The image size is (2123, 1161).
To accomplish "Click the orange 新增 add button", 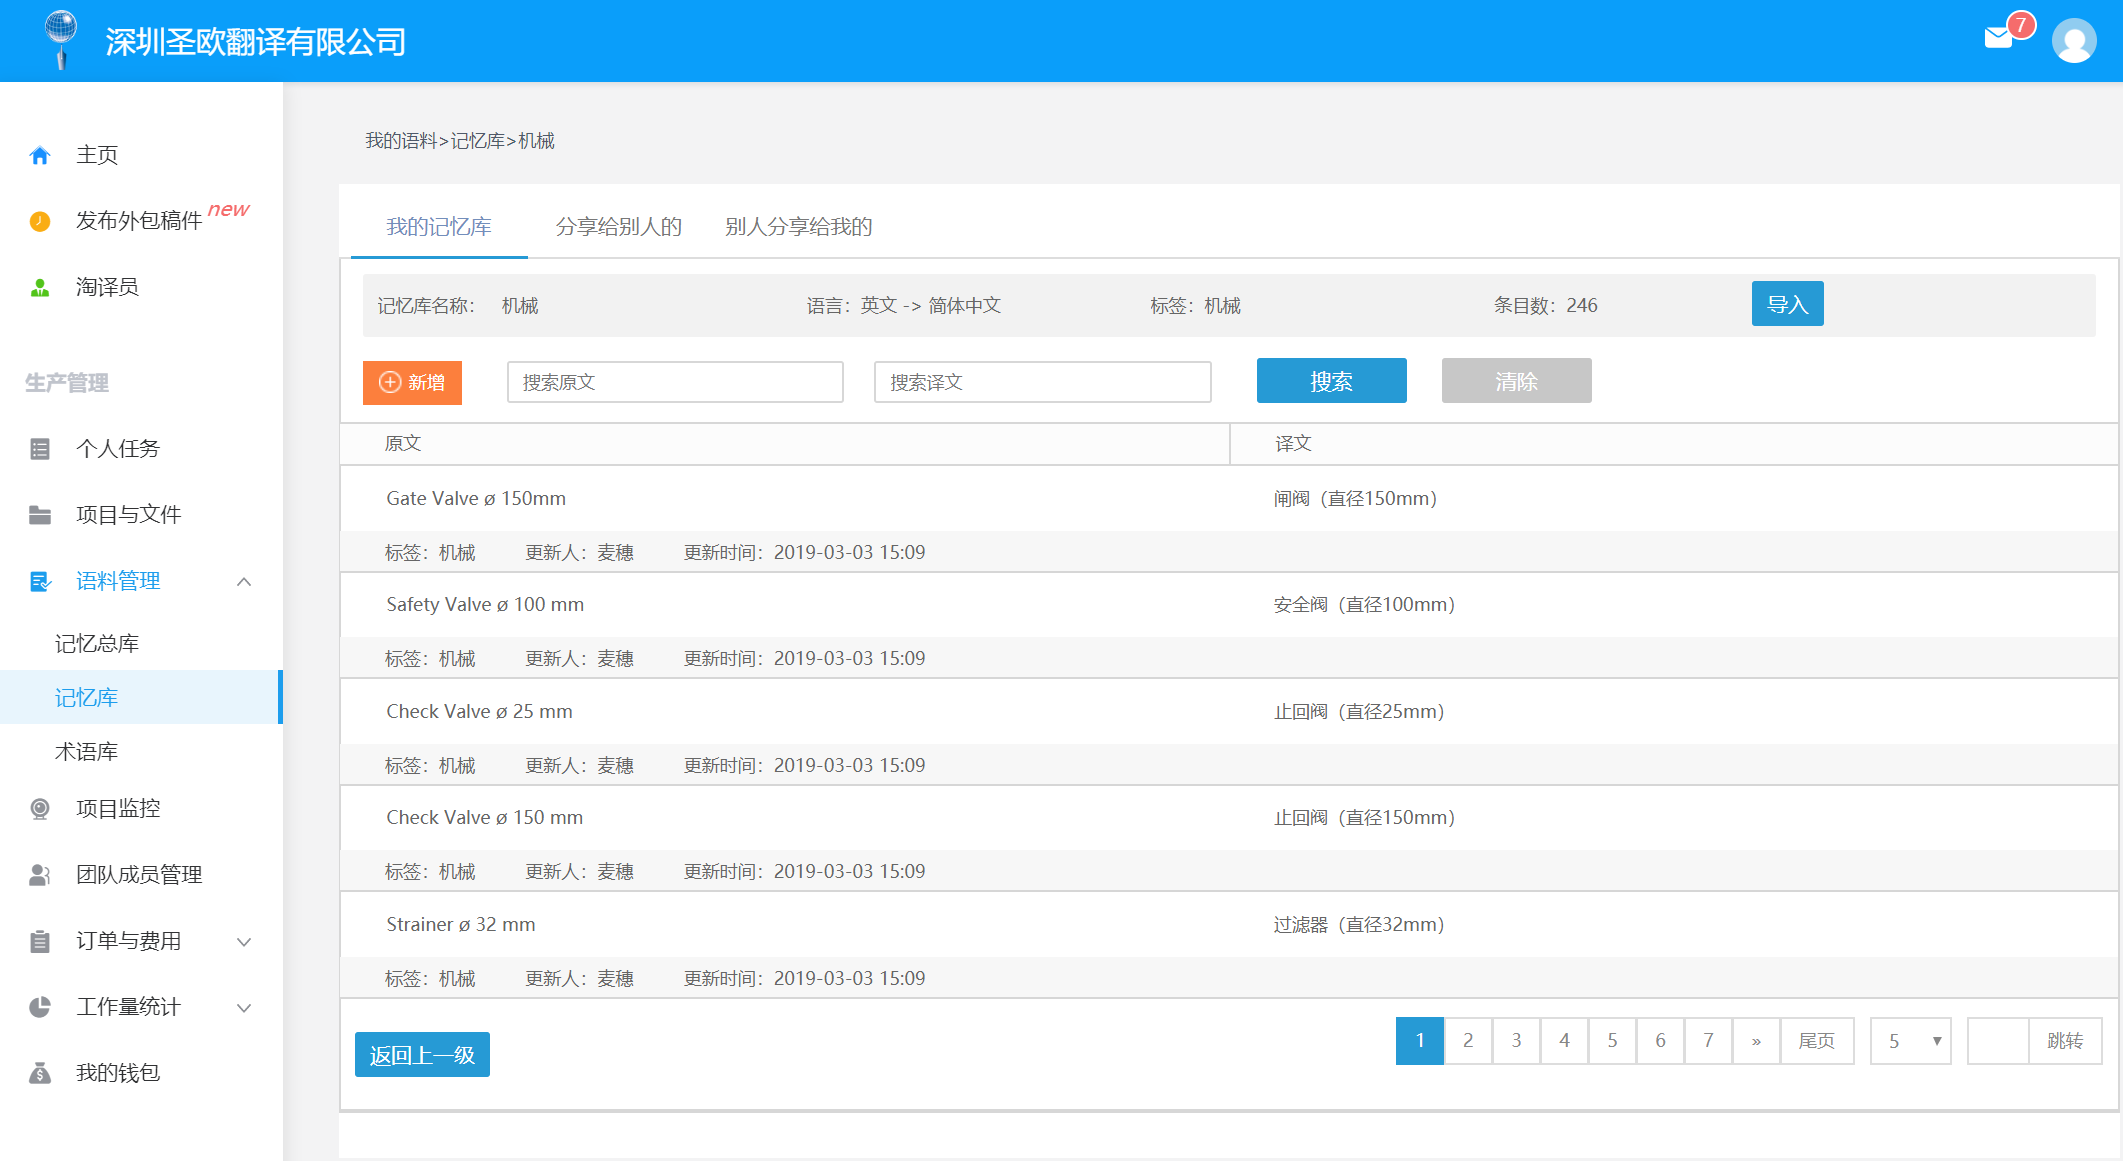I will click(412, 383).
